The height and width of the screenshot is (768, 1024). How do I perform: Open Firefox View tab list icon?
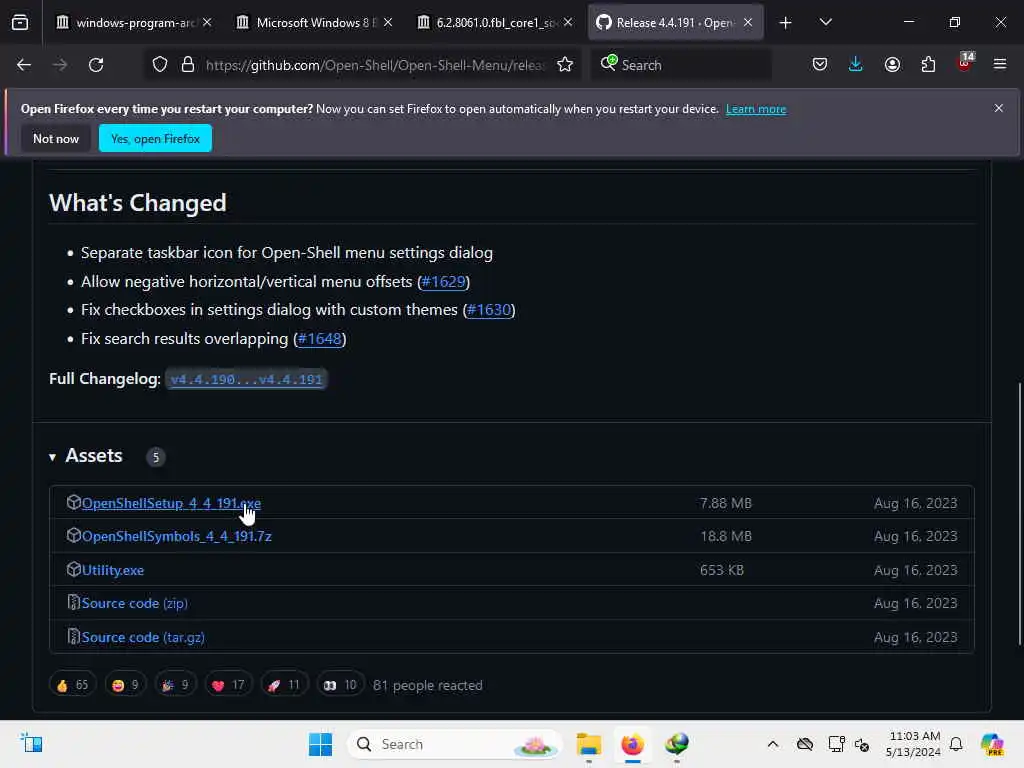point(20,22)
